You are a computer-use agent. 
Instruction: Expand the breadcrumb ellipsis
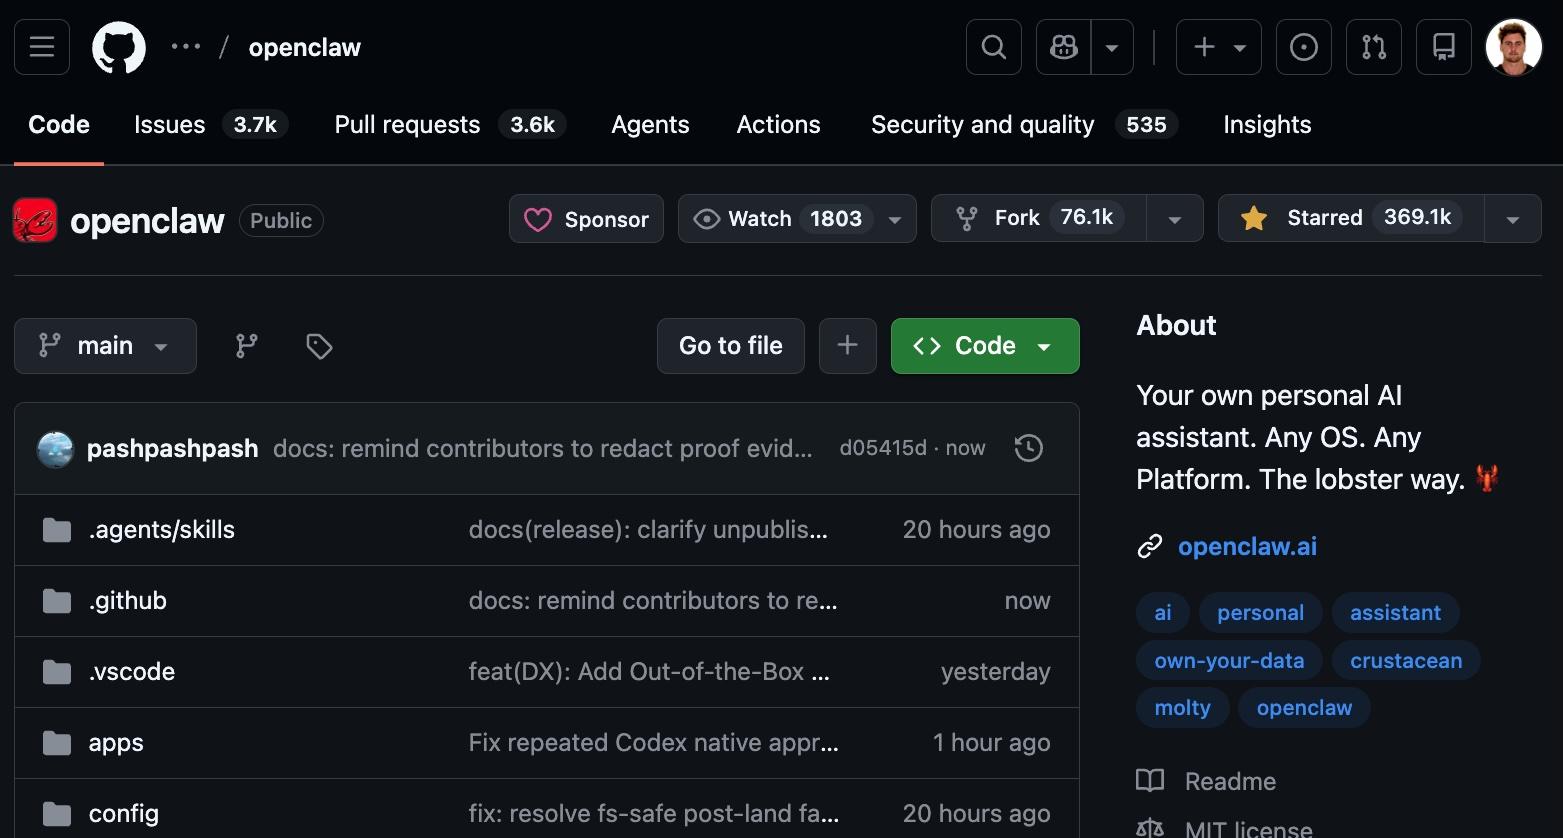(x=186, y=47)
